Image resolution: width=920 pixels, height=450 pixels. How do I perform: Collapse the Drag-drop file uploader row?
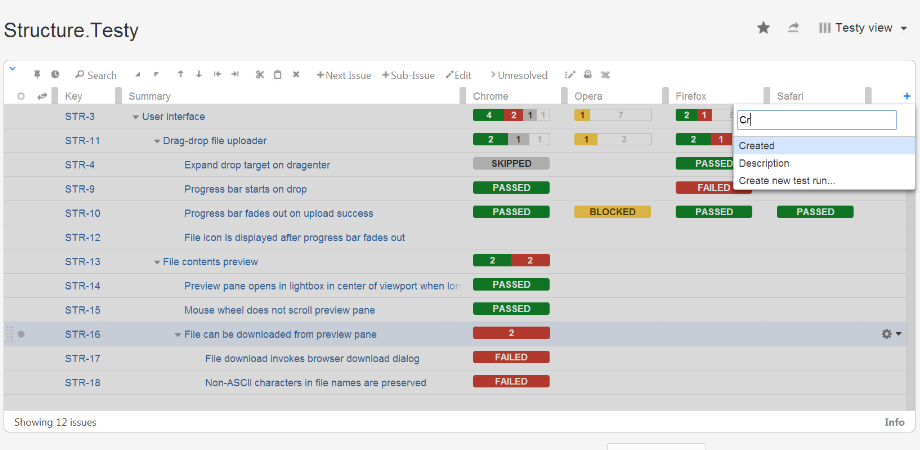[157, 141]
